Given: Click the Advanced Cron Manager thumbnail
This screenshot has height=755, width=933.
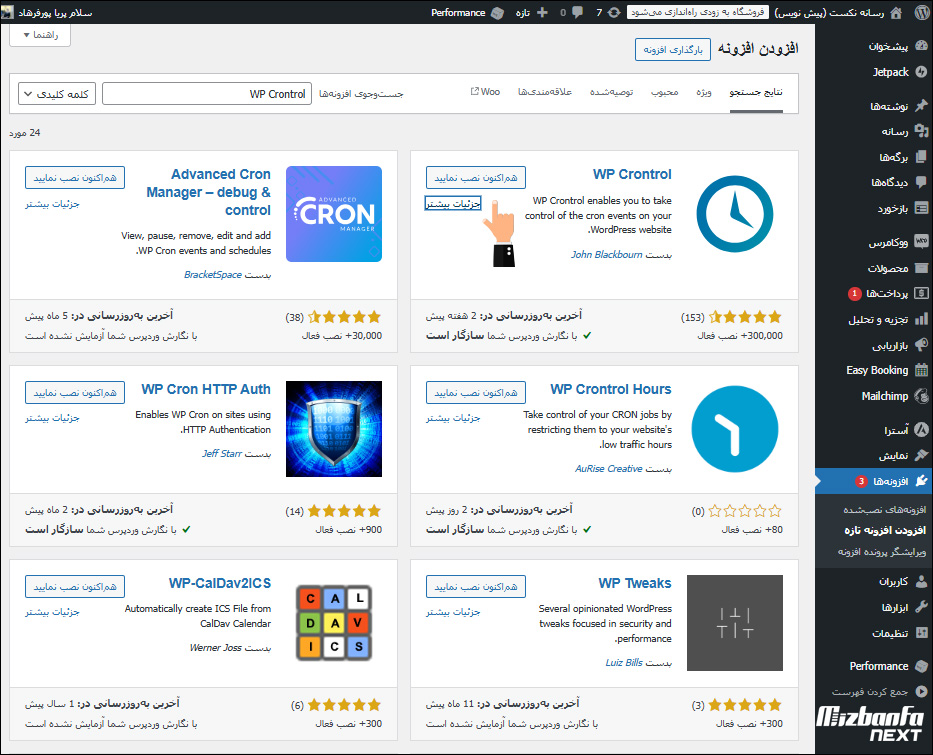Looking at the screenshot, I should coord(334,214).
